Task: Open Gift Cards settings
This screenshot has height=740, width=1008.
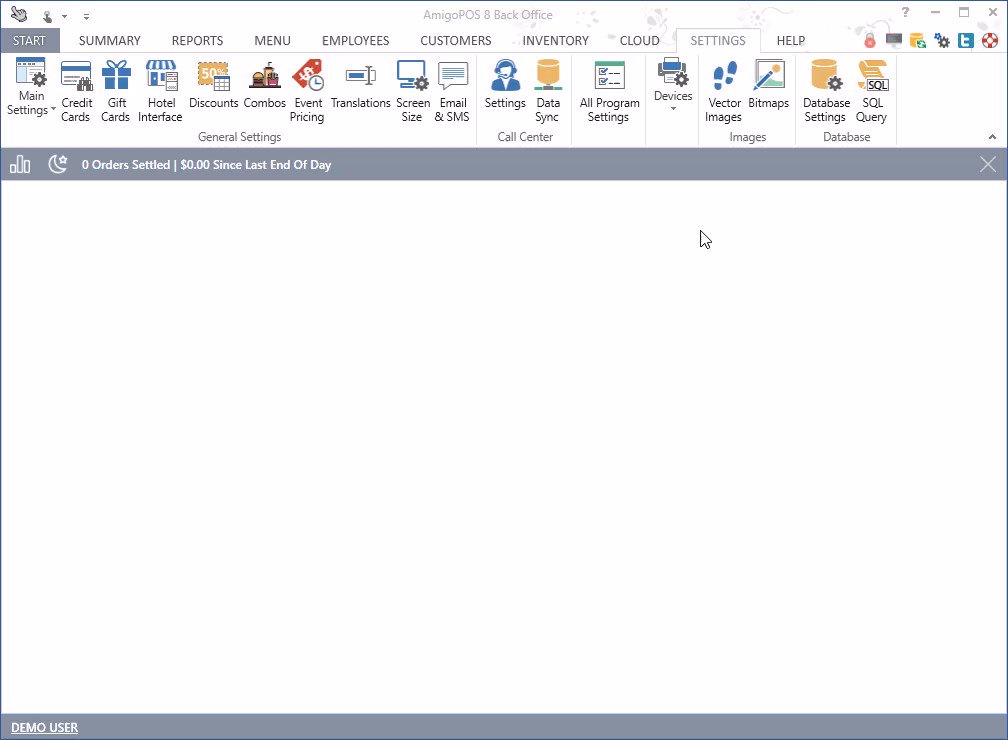Action: 115,90
